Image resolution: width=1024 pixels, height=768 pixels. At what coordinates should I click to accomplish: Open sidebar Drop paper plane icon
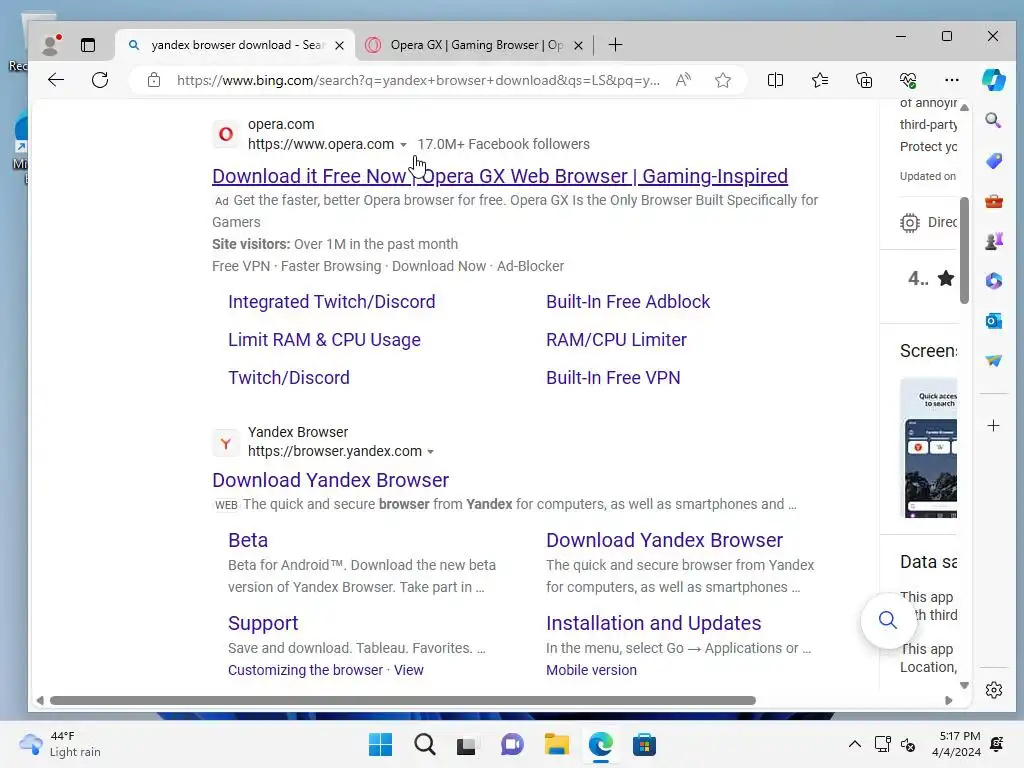(994, 360)
